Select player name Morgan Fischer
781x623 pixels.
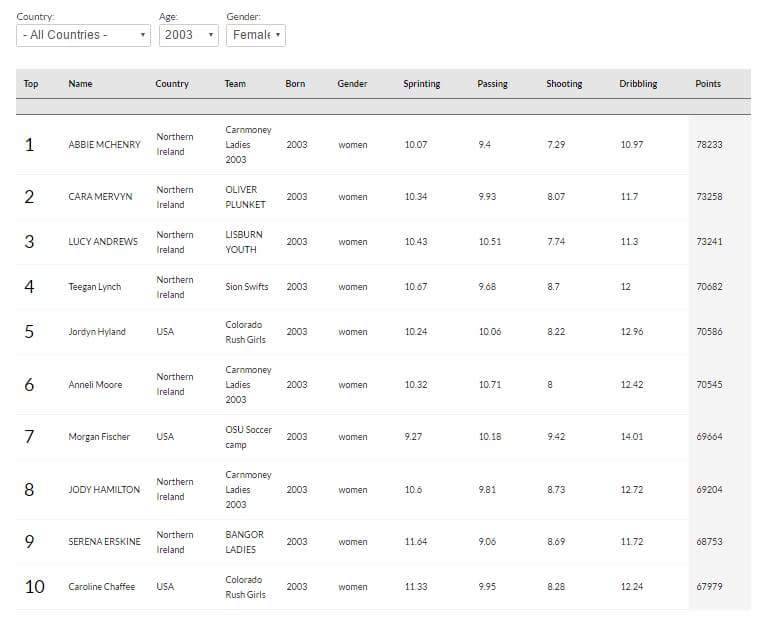point(99,437)
